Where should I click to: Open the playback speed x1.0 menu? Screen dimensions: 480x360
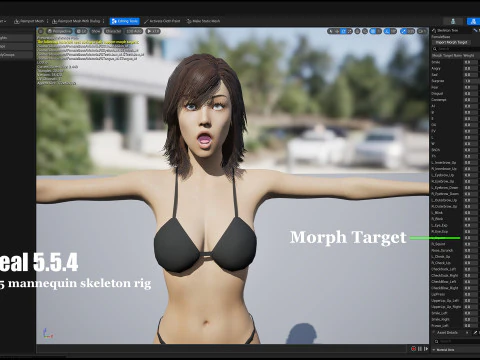point(153,31)
